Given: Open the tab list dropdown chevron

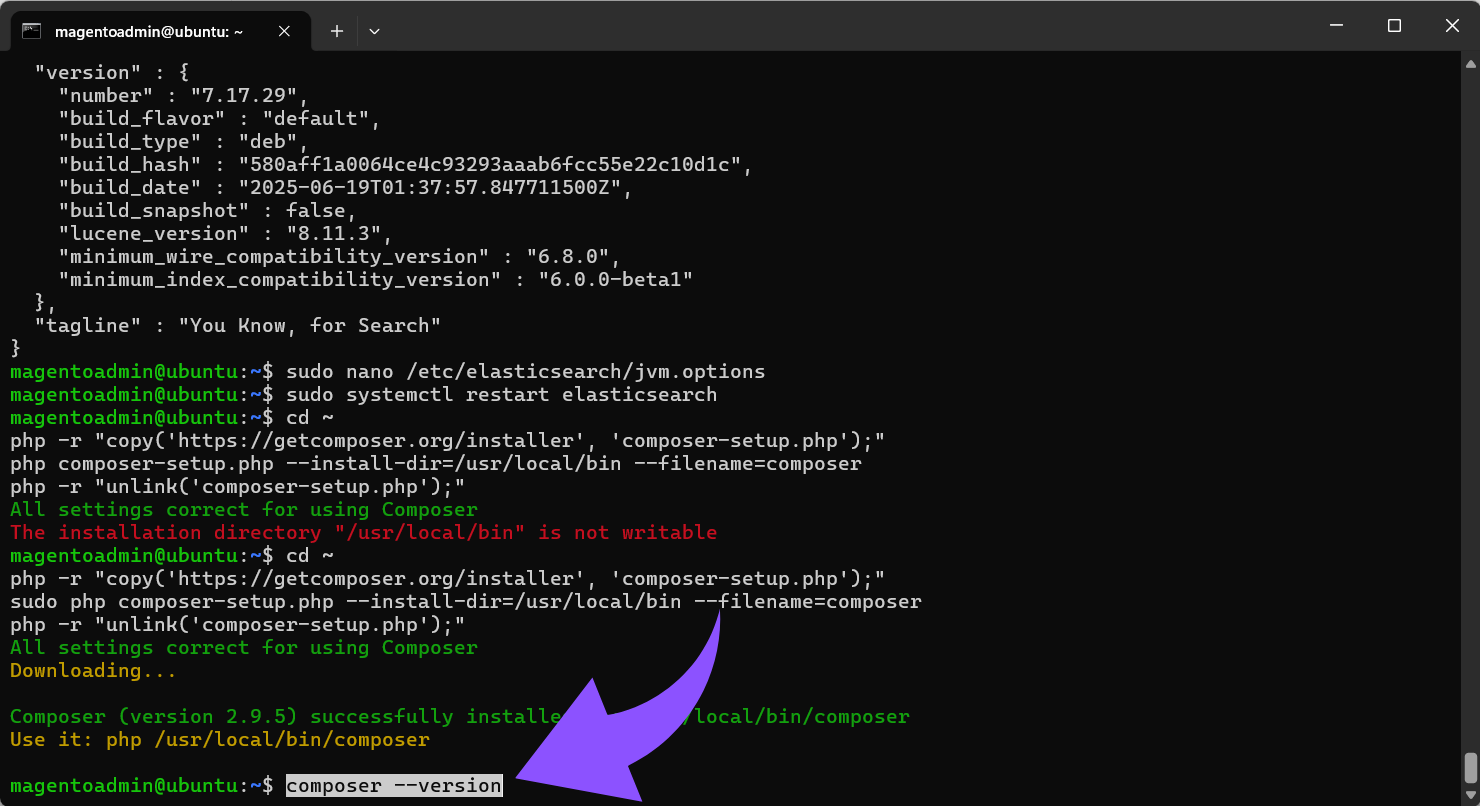Looking at the screenshot, I should click(x=374, y=31).
